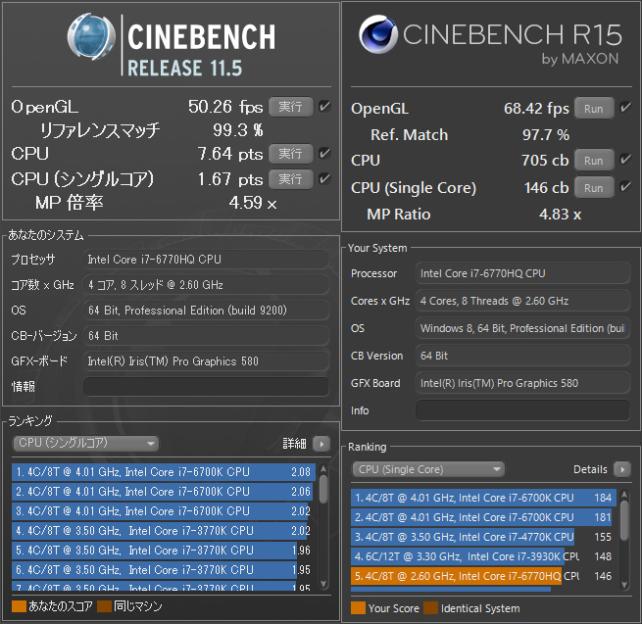Click Cores x GHz field in Cinebench R15
This screenshot has height=624, width=642.
pyautogui.click(x=523, y=301)
